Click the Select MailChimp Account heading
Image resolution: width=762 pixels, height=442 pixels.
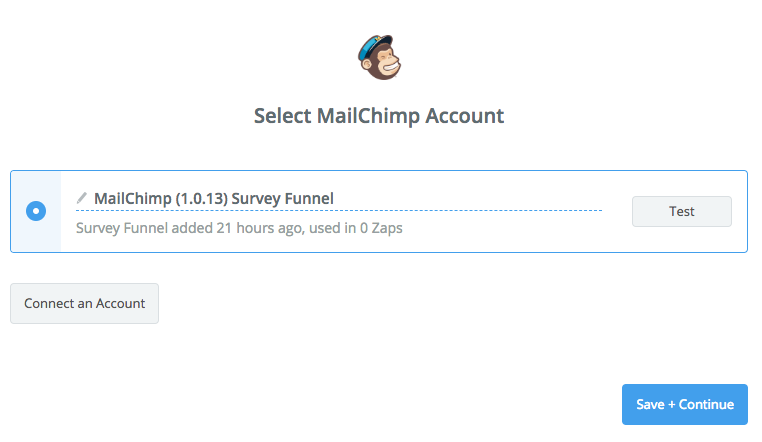click(x=379, y=116)
